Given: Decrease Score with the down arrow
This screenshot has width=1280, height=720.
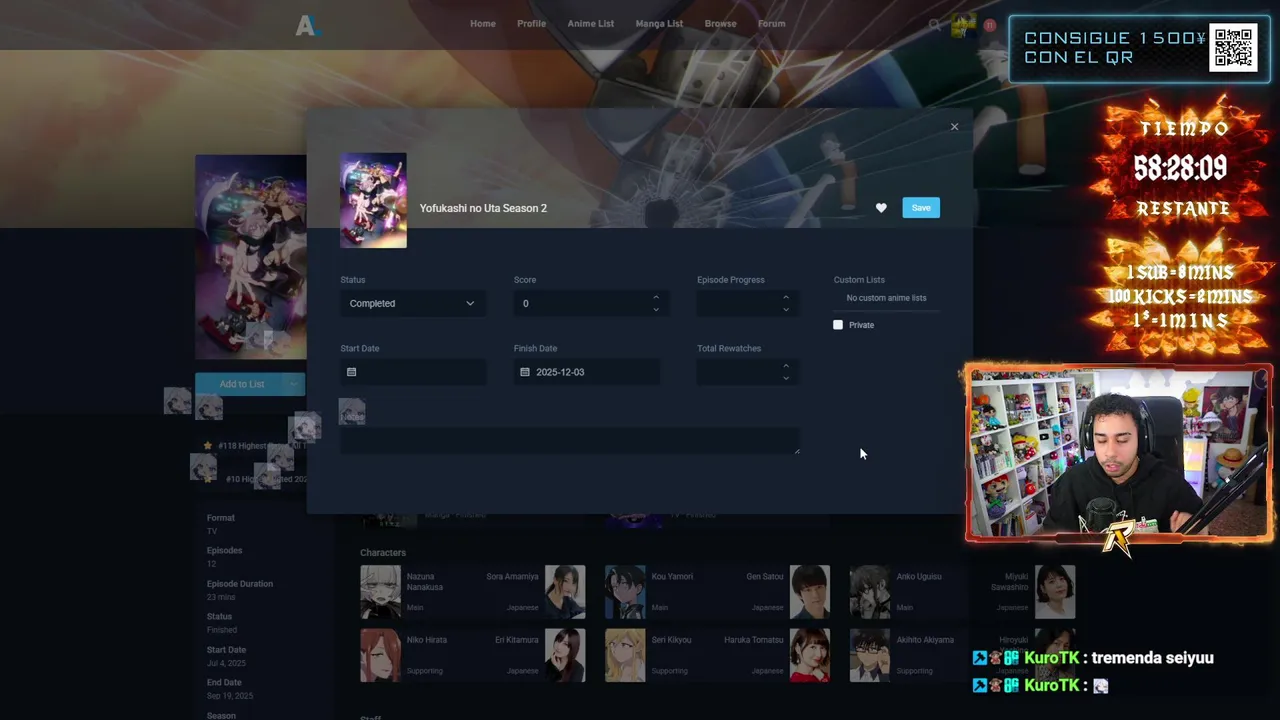Looking at the screenshot, I should (x=656, y=309).
